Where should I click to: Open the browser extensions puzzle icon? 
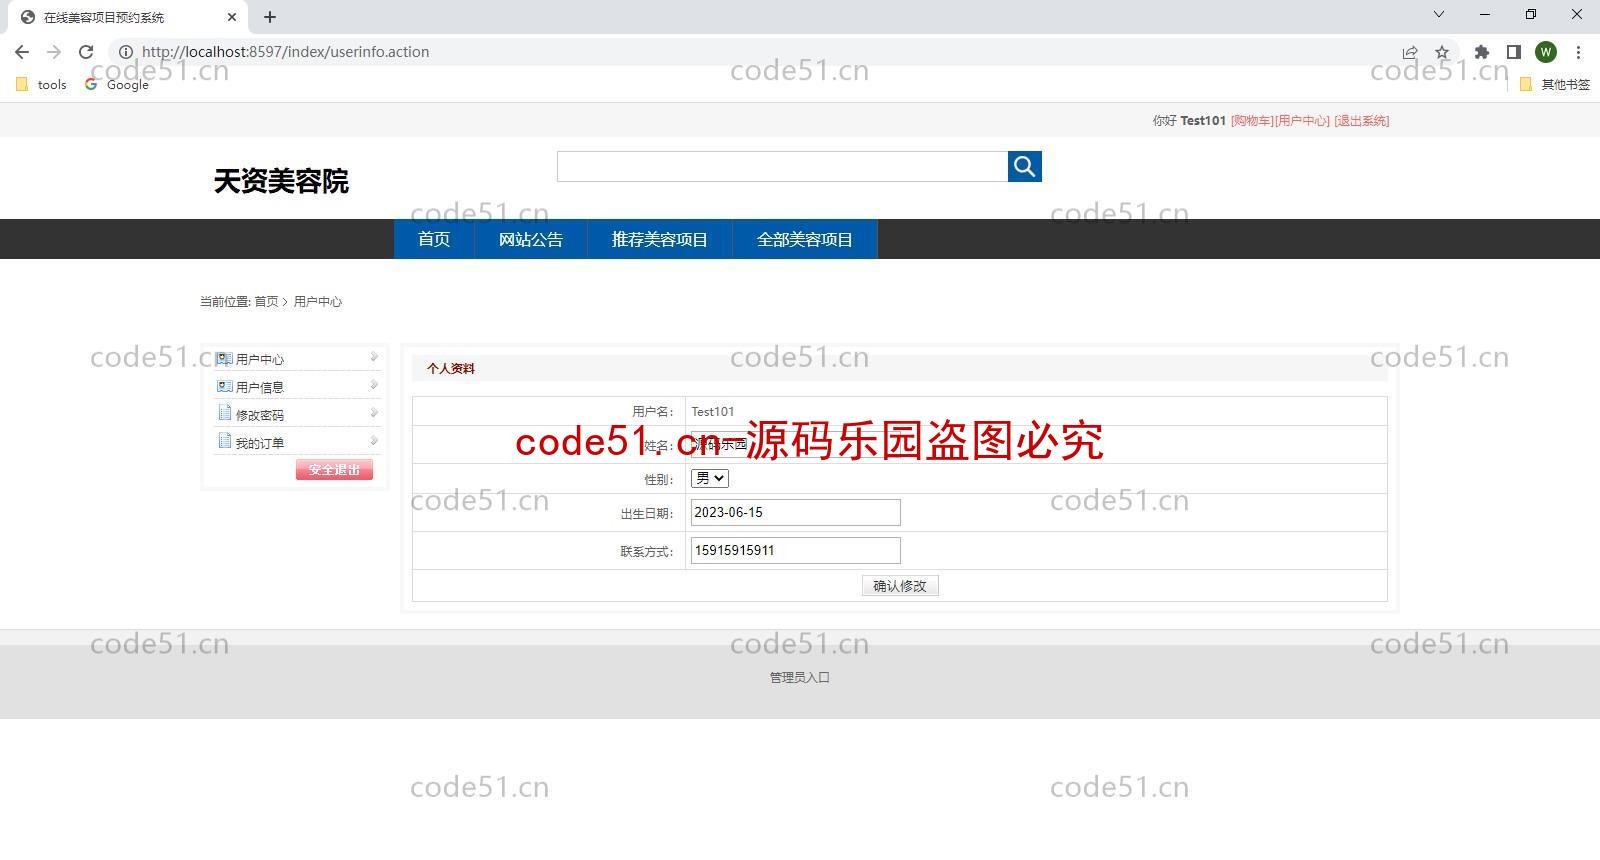coord(1481,52)
